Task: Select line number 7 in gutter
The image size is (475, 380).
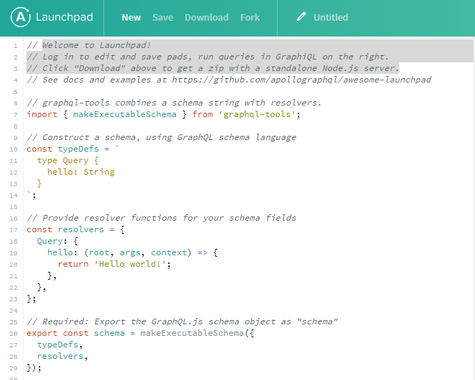Action: (15, 115)
